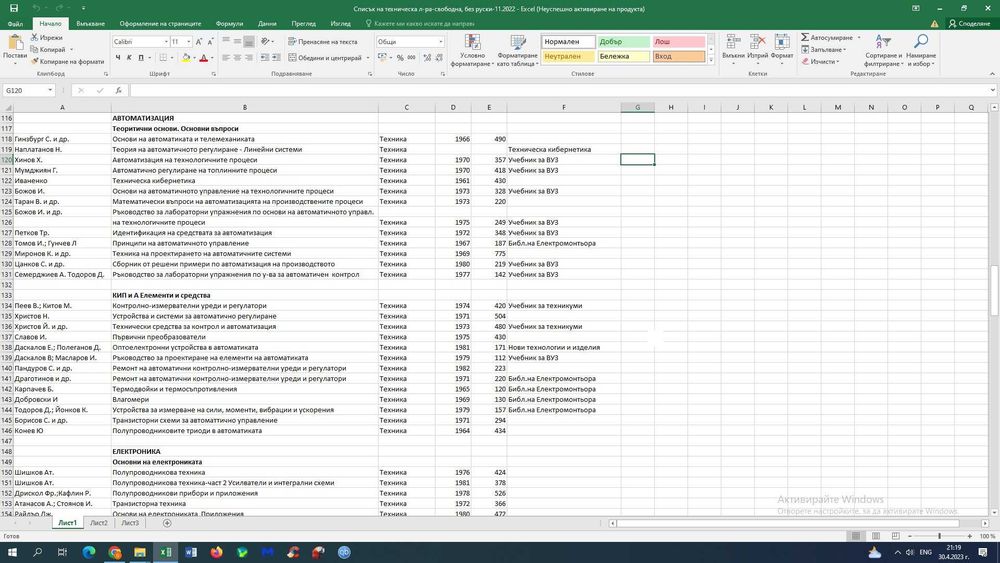Viewport: 1000px width, 563px height.
Task: Decrease font size with the smaller A
Action: 210,41
